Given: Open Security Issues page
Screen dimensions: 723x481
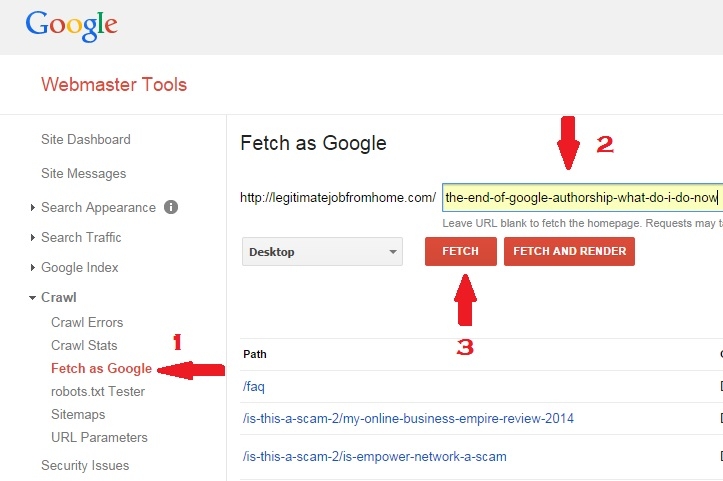Looking at the screenshot, I should pos(85,466).
